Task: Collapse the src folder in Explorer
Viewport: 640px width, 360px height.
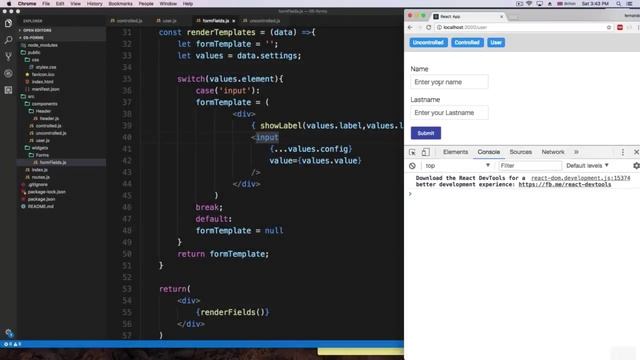Action: coord(31,97)
